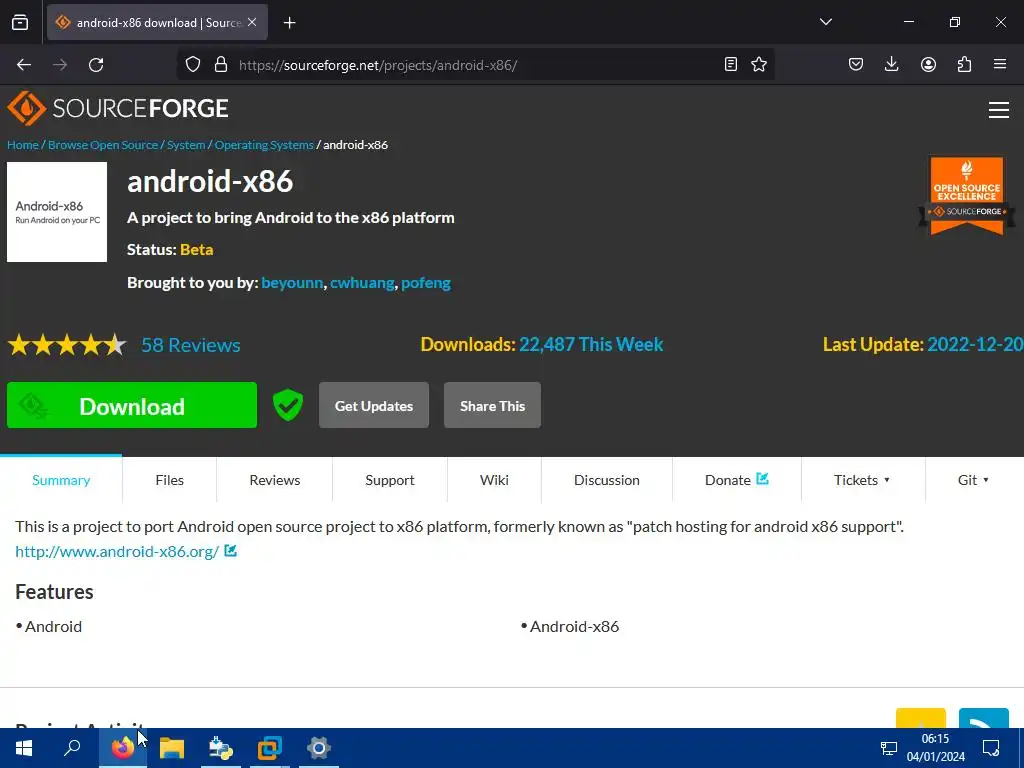Click the five-star rating display
1024x768 pixels.
(67, 345)
